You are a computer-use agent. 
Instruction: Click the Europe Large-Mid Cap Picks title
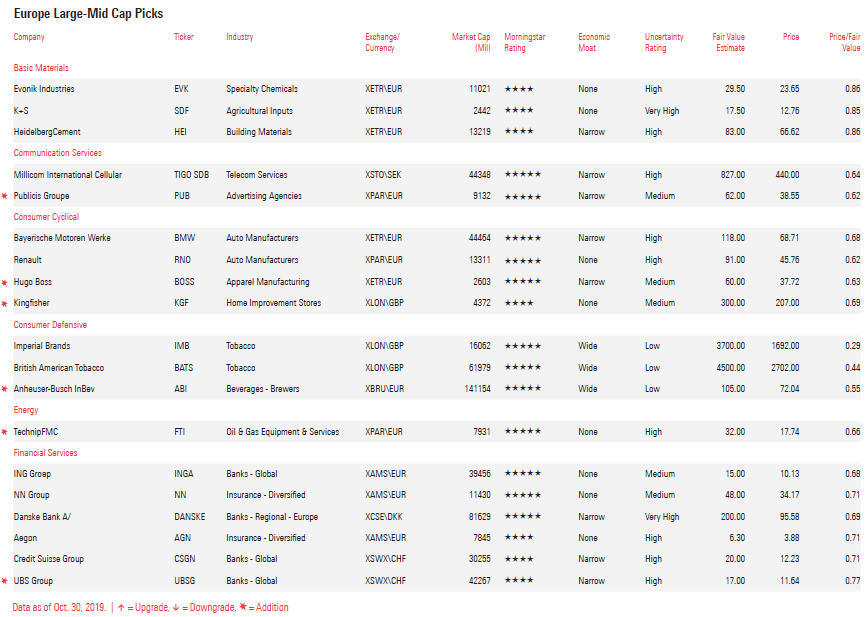[x=88, y=14]
